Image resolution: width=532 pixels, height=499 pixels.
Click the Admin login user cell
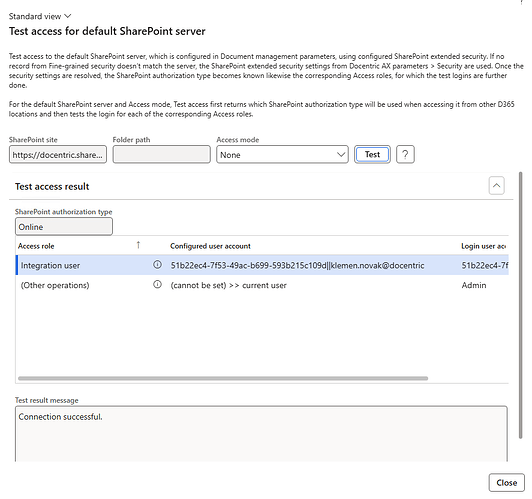(x=474, y=285)
